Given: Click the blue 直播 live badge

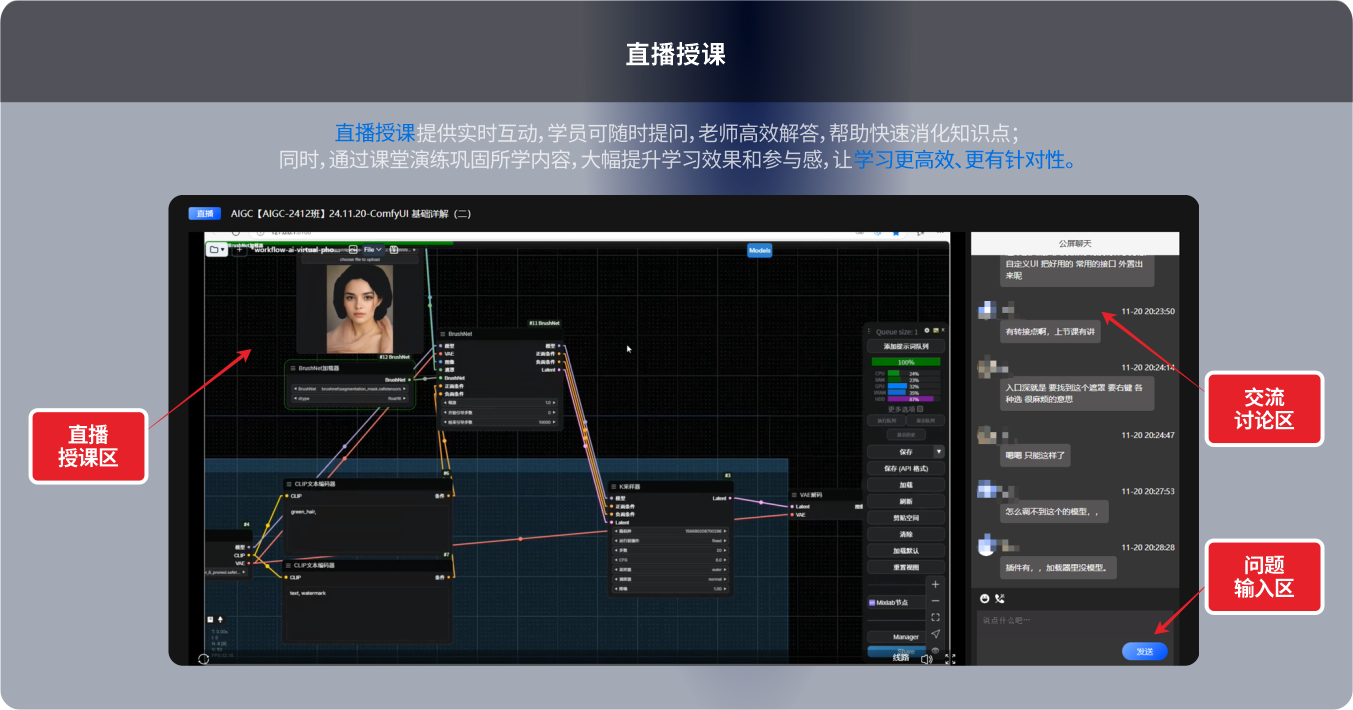Looking at the screenshot, I should pyautogui.click(x=204, y=213).
